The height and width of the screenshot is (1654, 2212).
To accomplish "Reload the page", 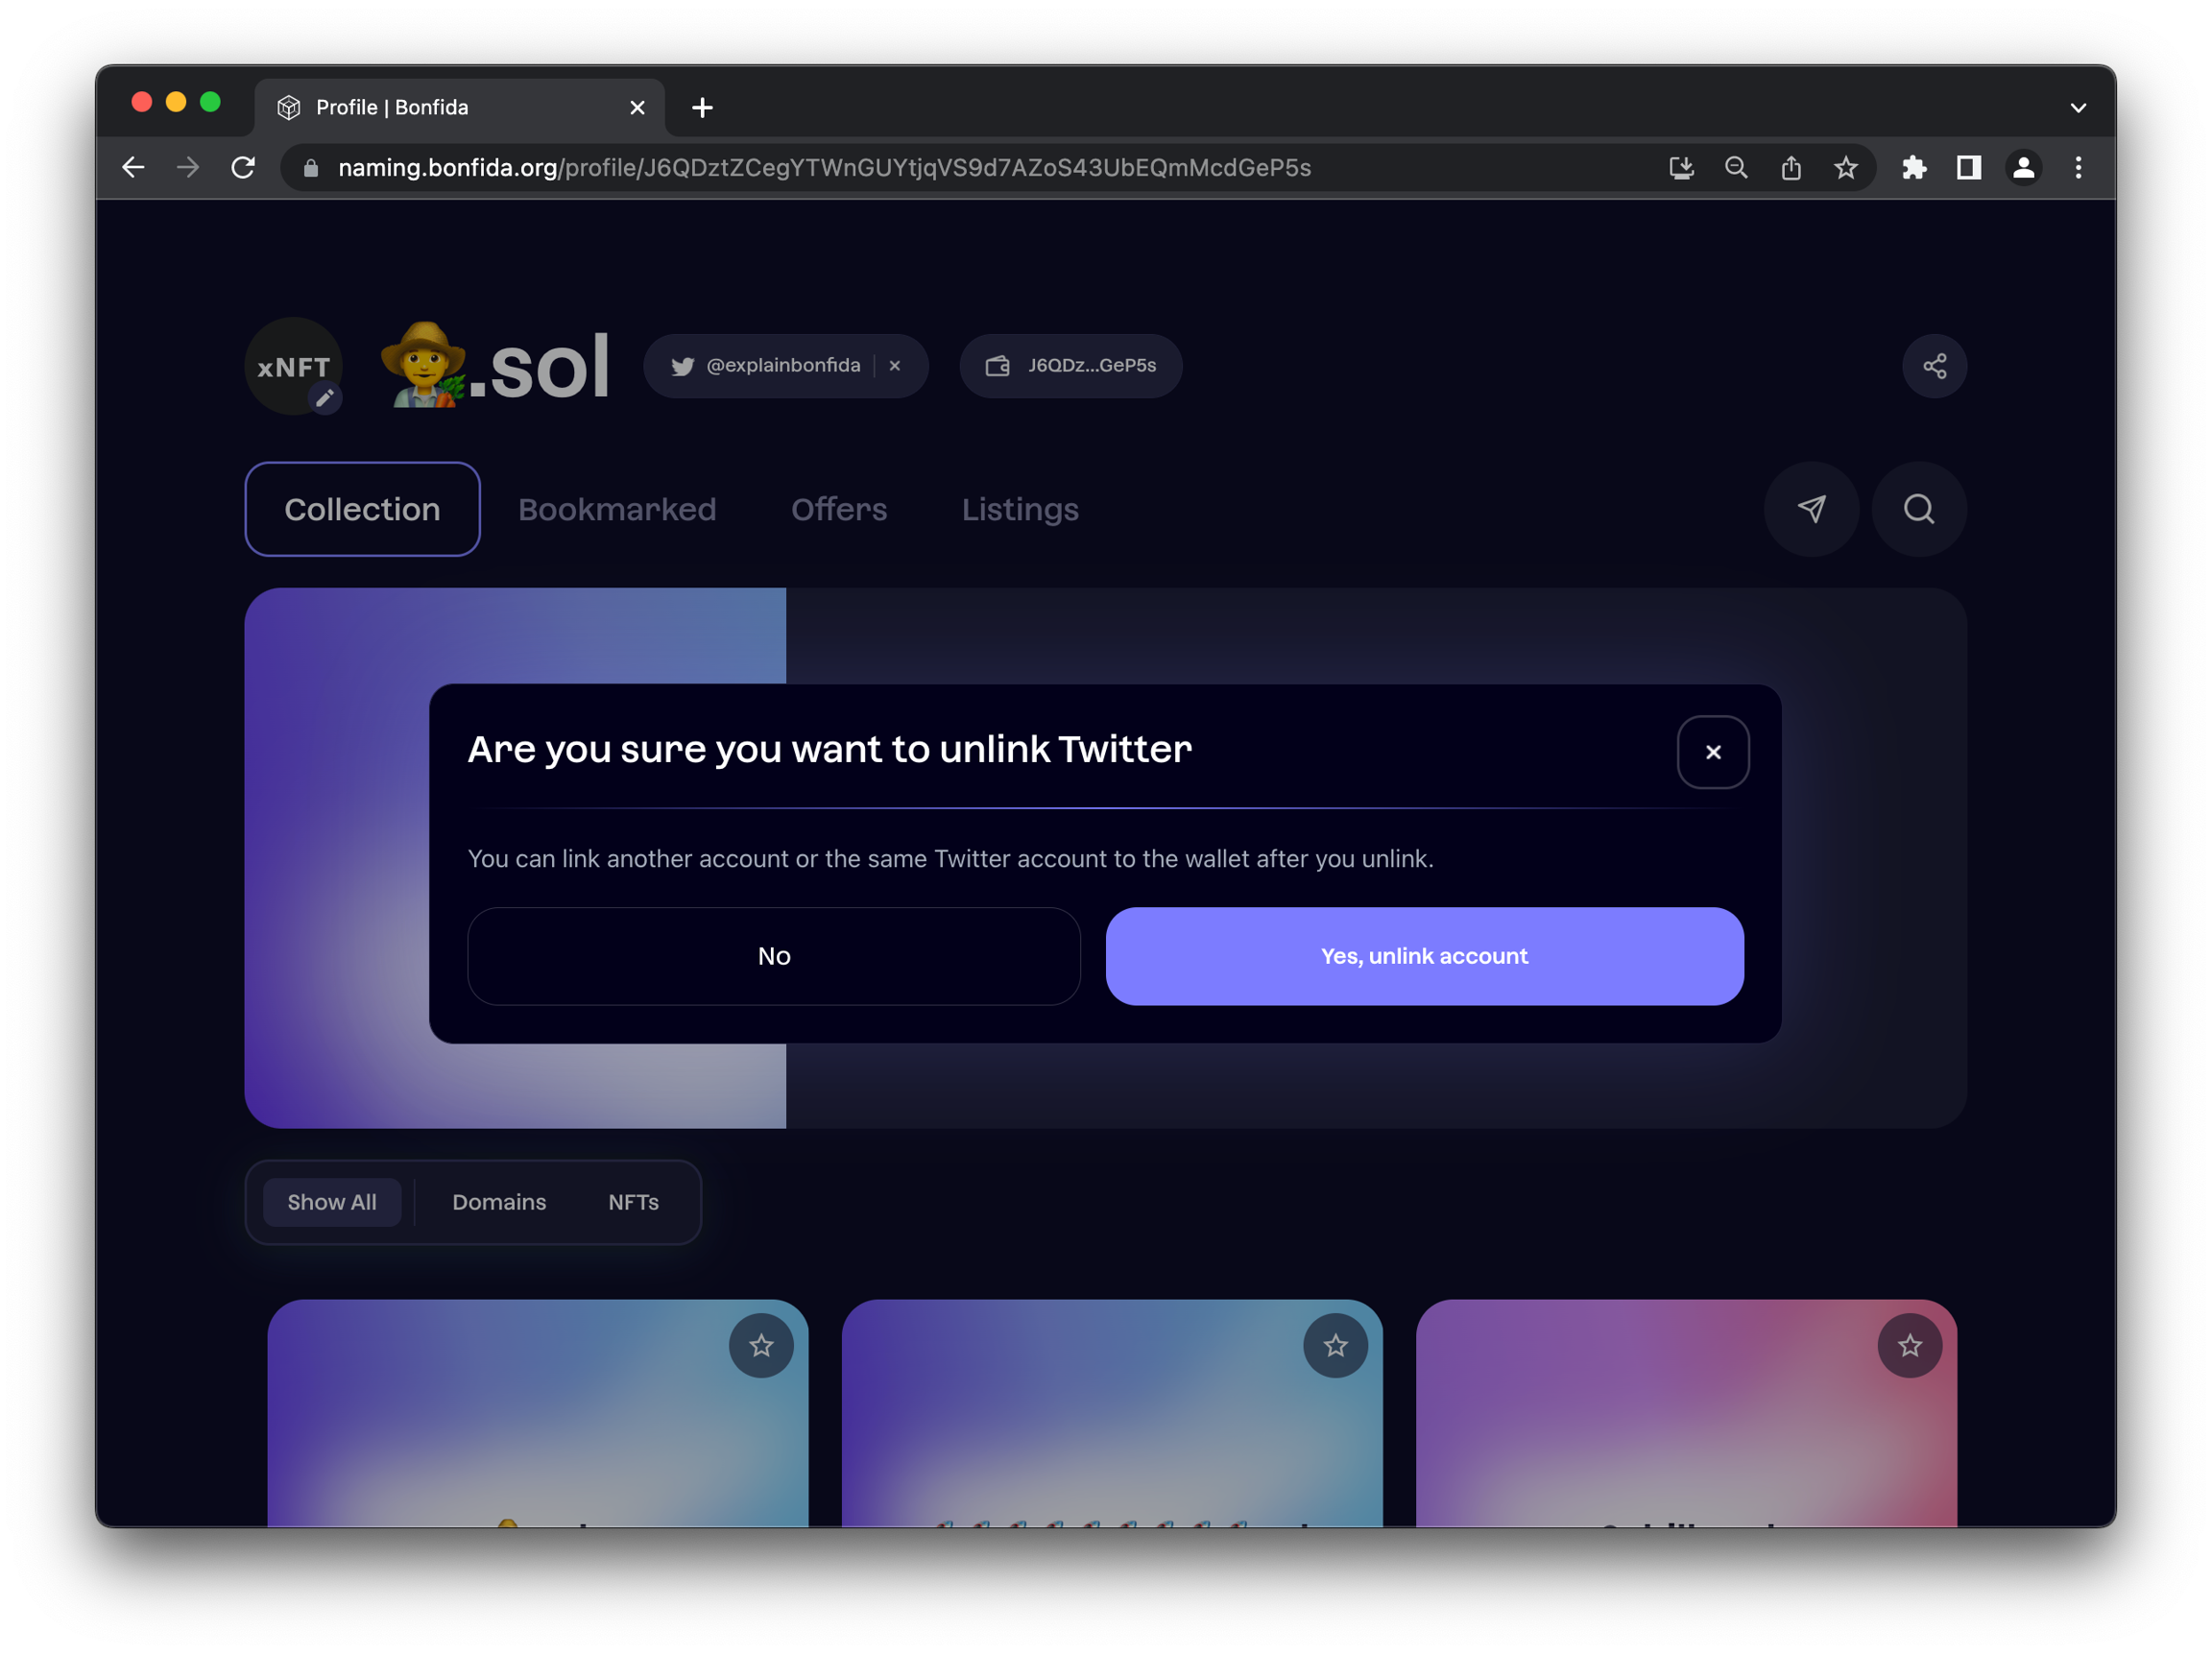I will [243, 168].
